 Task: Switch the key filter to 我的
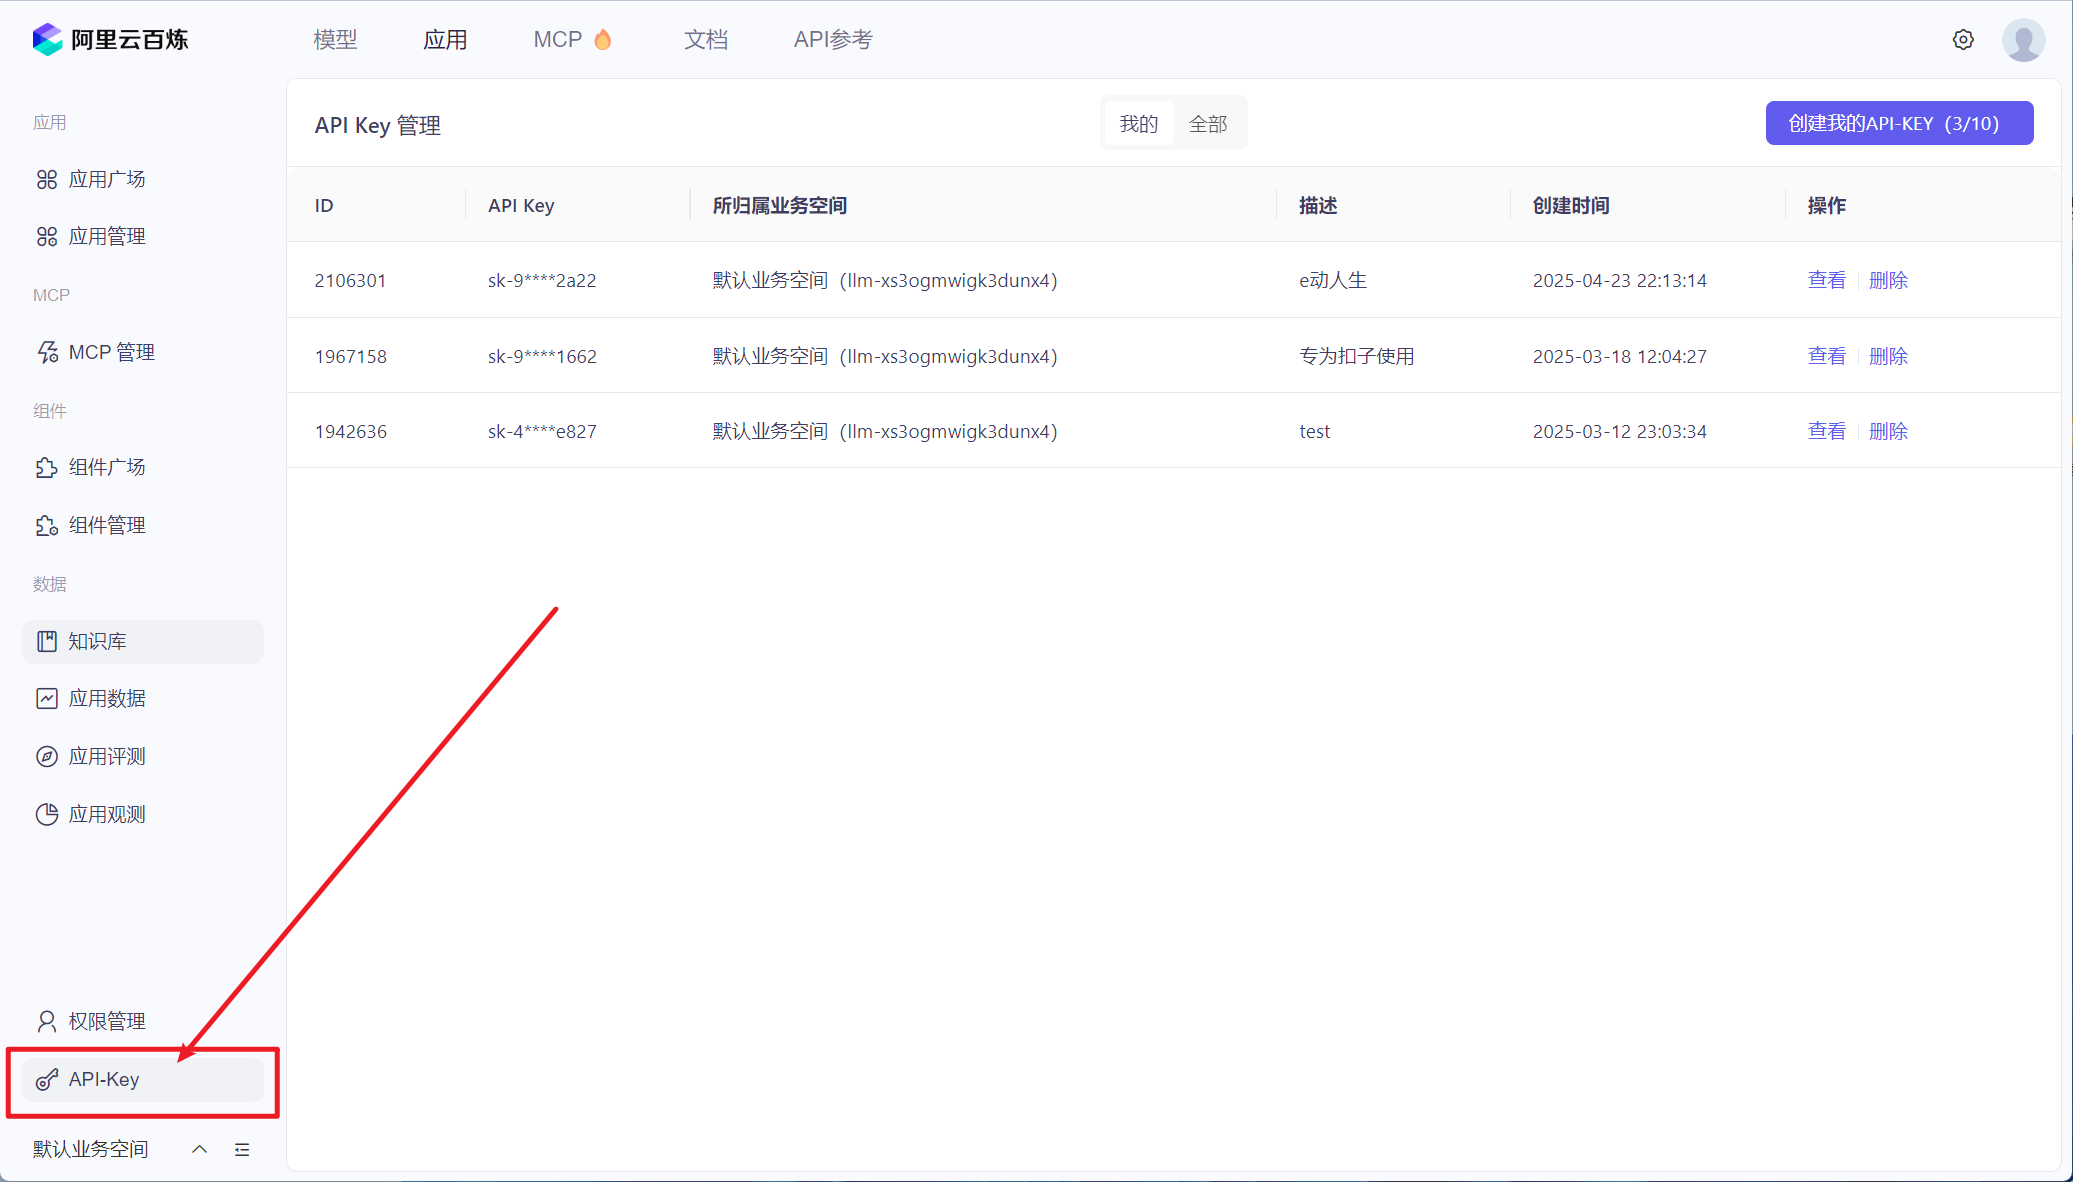pos(1138,124)
